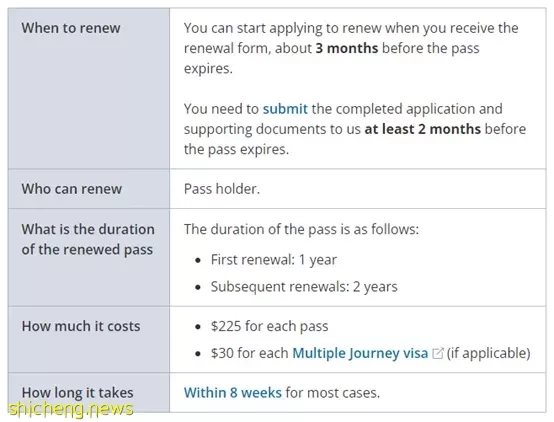Click the 'Within 8 weeks' link

click(x=232, y=393)
